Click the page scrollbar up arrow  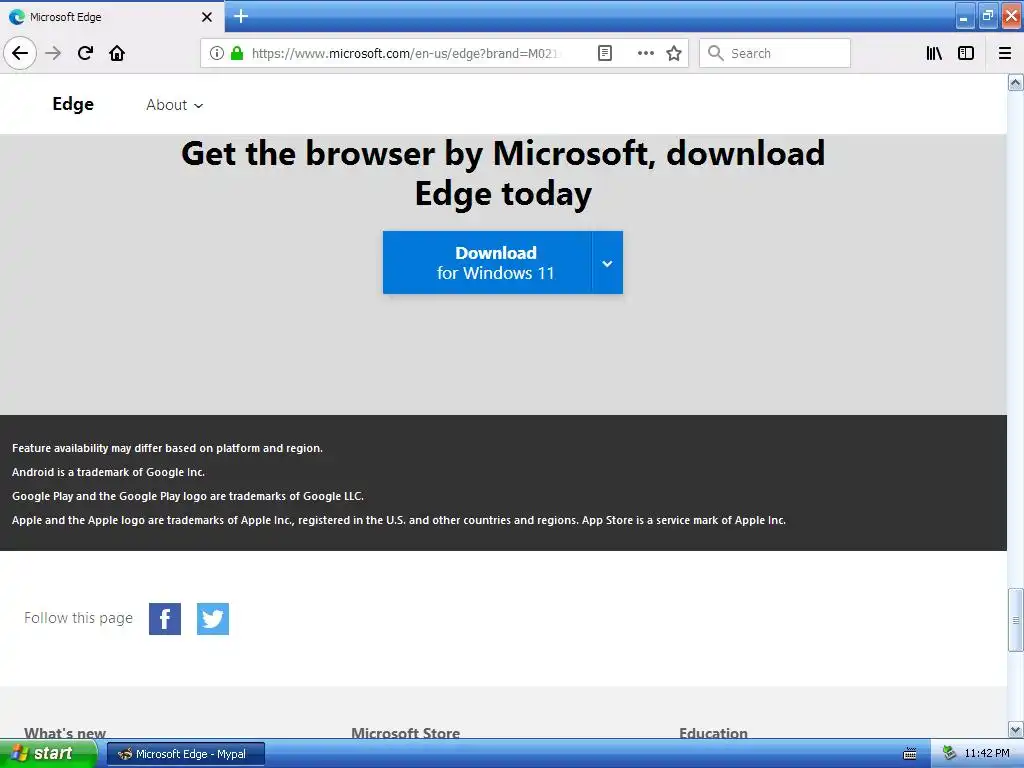coord(1016,82)
